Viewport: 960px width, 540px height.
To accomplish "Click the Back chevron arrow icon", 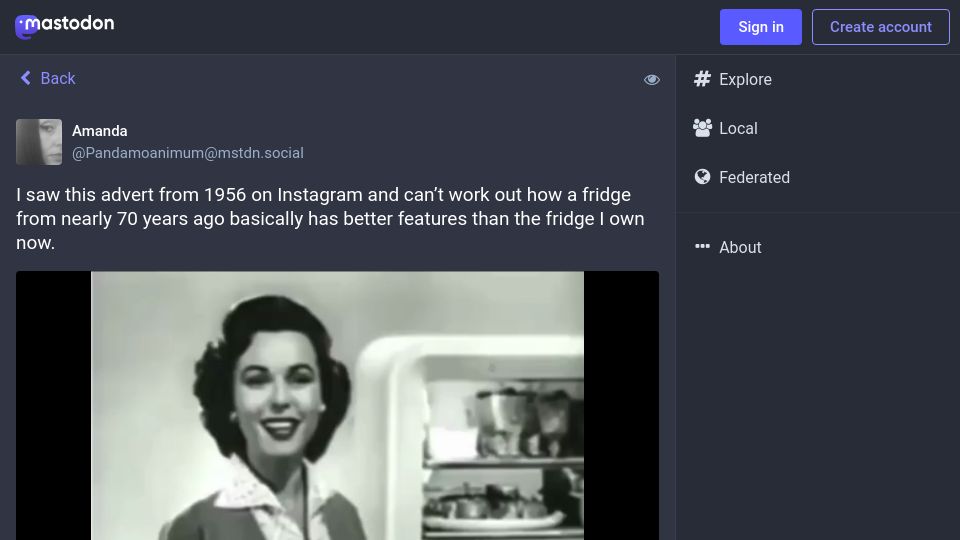I will coord(26,78).
